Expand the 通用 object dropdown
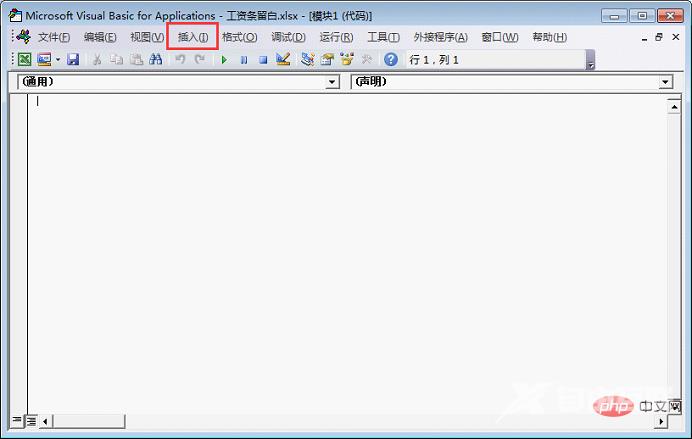This screenshot has height=439, width=692. click(x=333, y=83)
